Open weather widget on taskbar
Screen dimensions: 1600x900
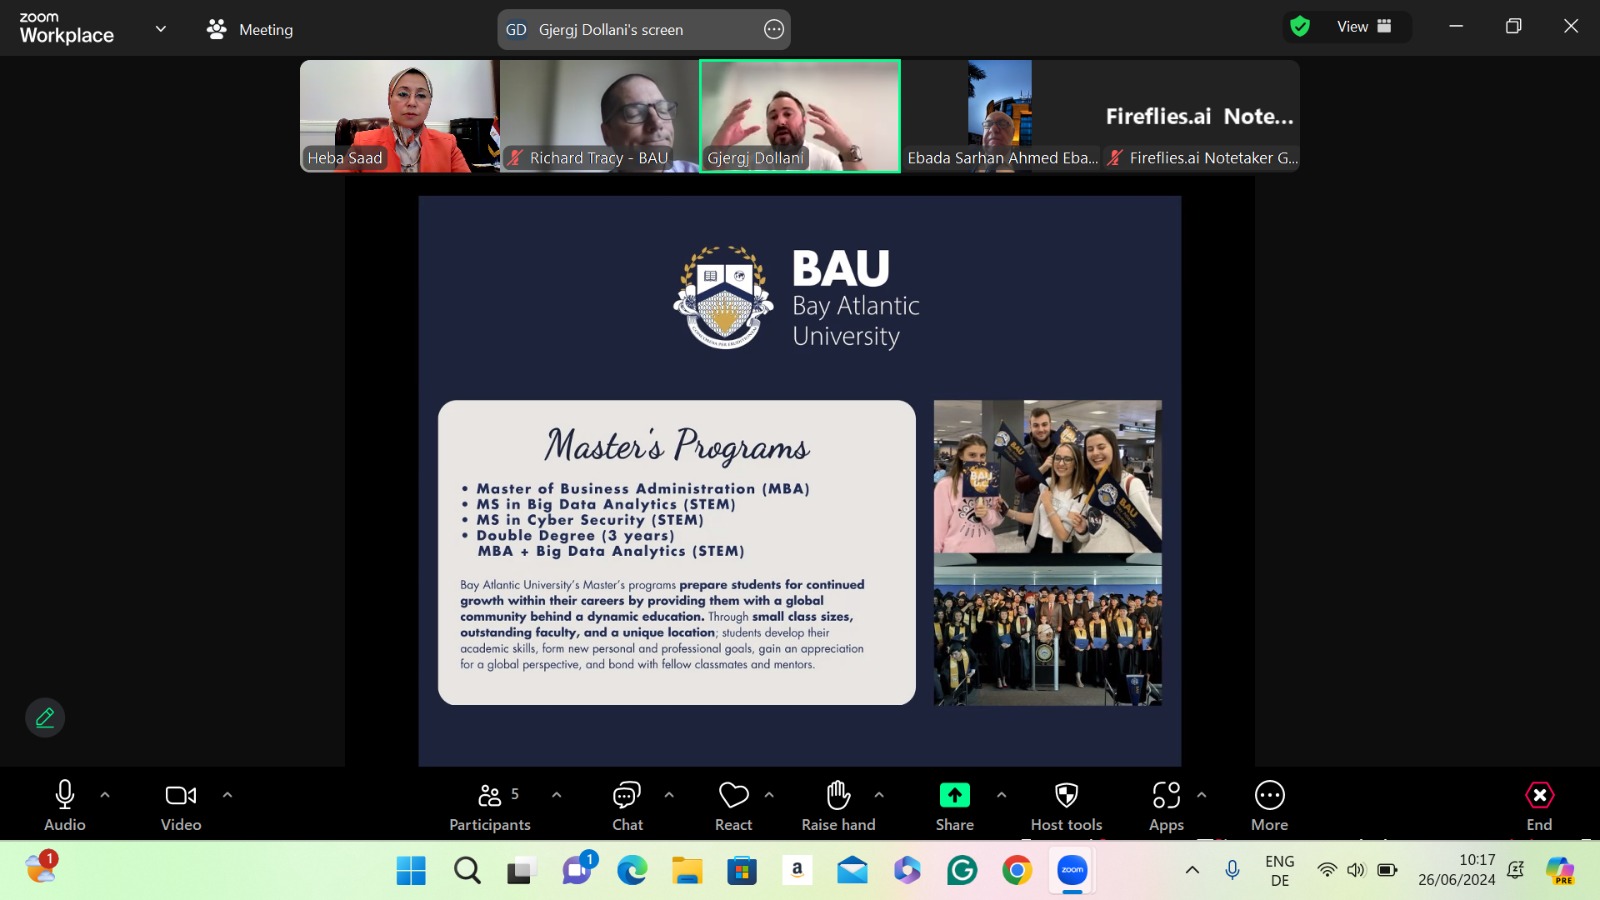(41, 867)
